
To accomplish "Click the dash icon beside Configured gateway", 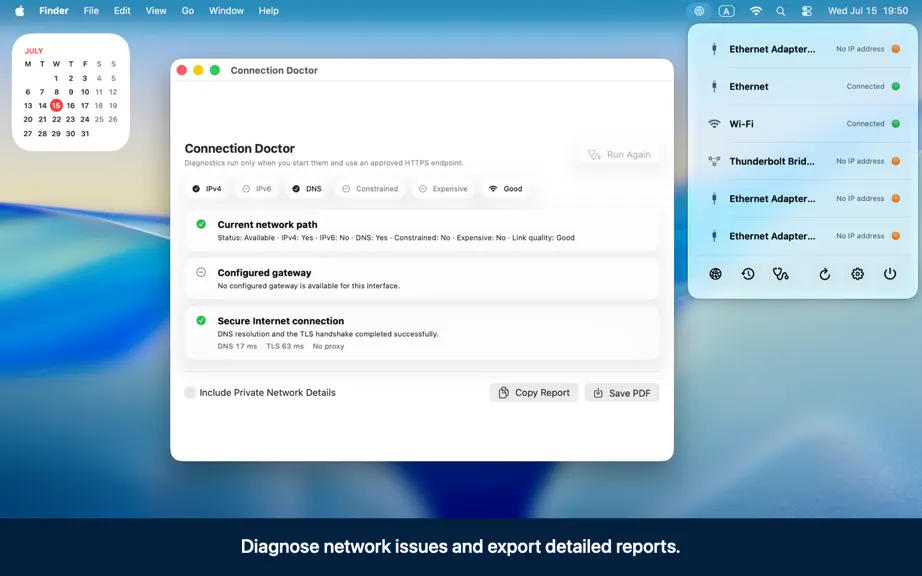I will (201, 272).
